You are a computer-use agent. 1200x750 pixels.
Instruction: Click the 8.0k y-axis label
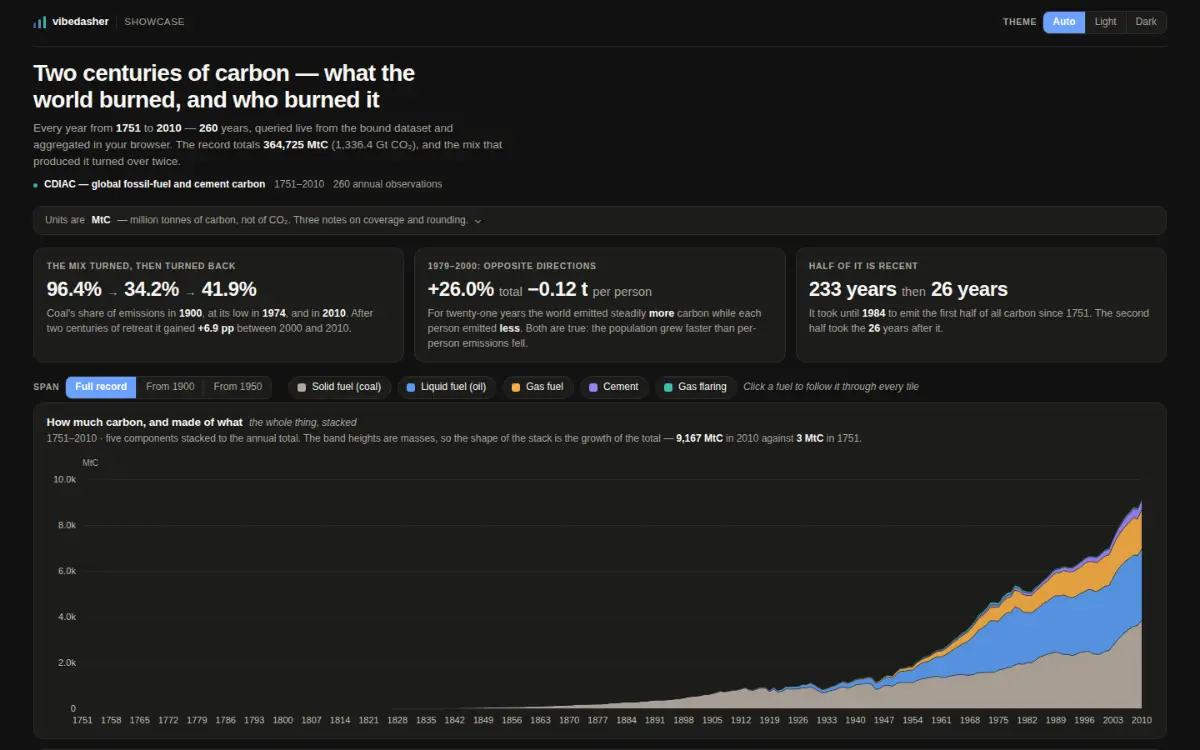click(66, 525)
